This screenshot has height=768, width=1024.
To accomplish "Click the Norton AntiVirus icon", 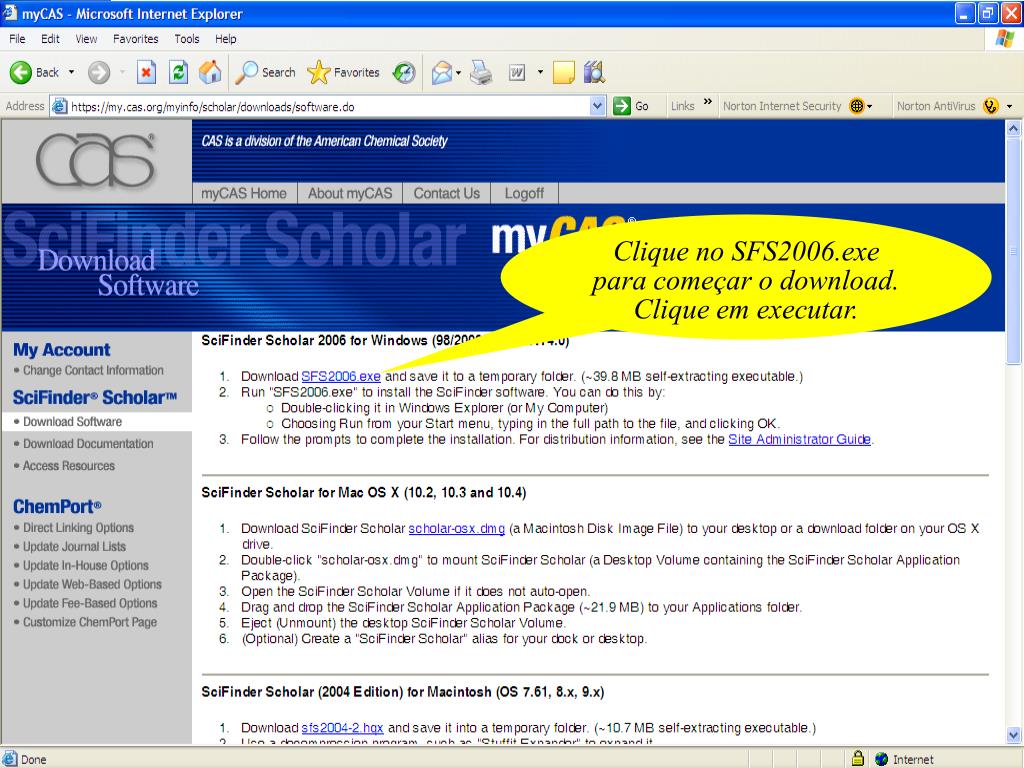I will tap(990, 106).
